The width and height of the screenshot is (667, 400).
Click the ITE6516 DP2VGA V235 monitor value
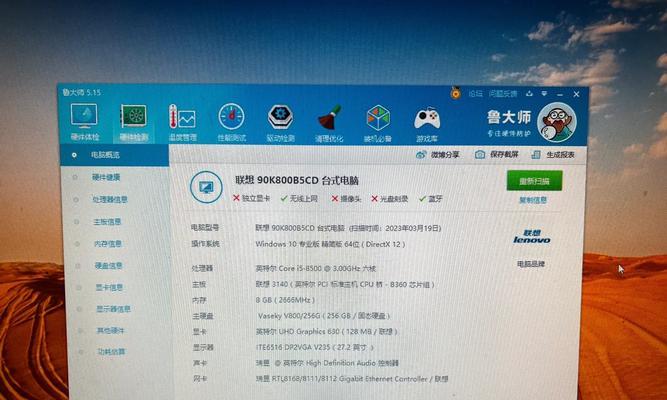tap(315, 347)
